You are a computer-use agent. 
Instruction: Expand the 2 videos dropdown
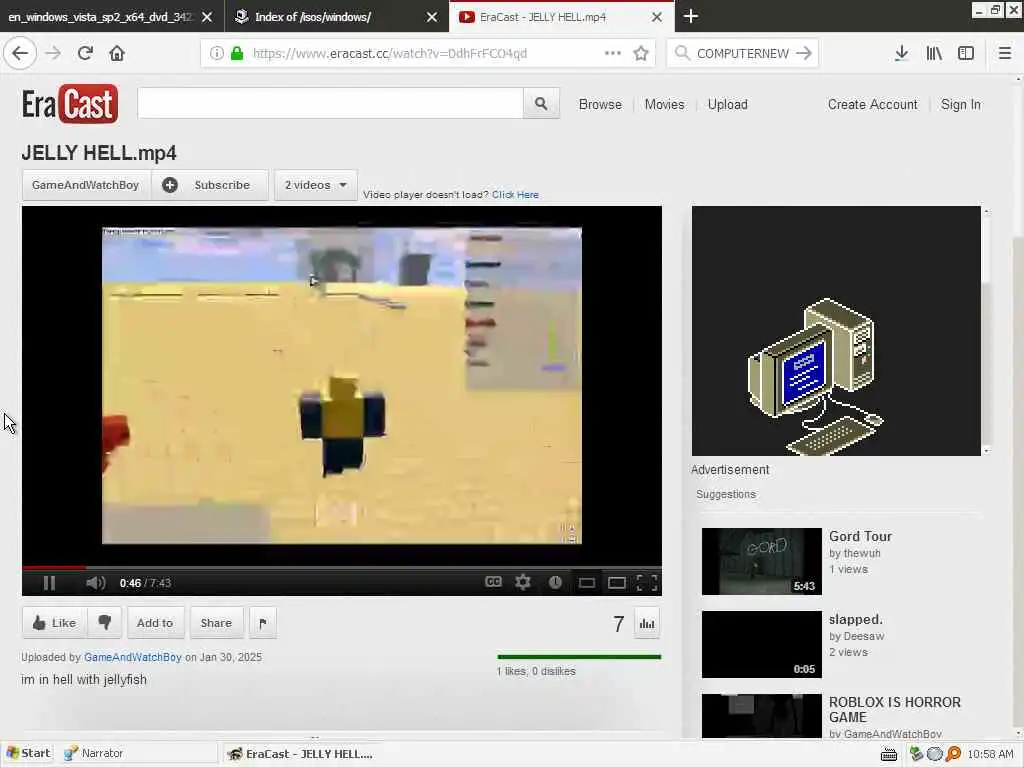pyautogui.click(x=315, y=185)
